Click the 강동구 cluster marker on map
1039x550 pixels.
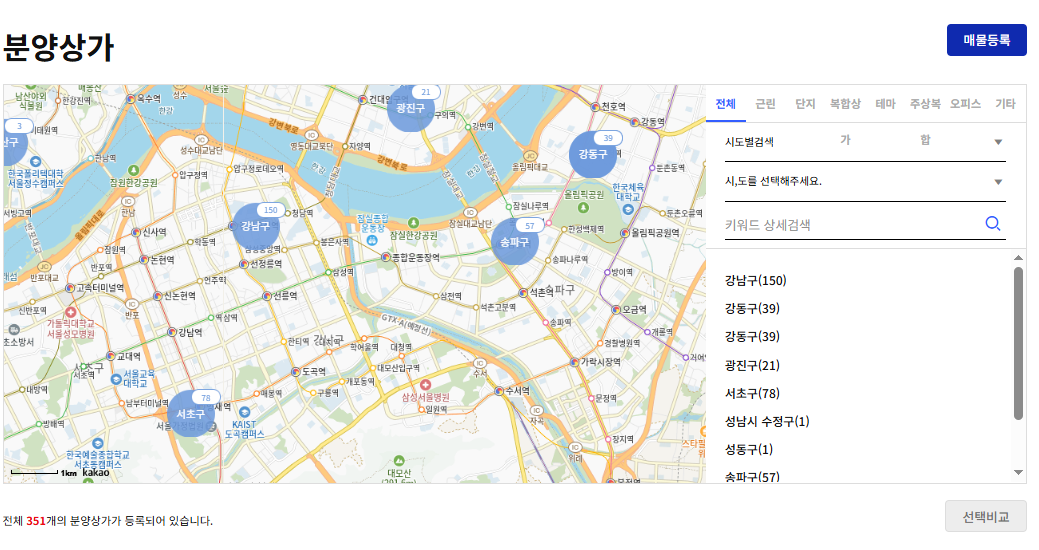click(592, 154)
